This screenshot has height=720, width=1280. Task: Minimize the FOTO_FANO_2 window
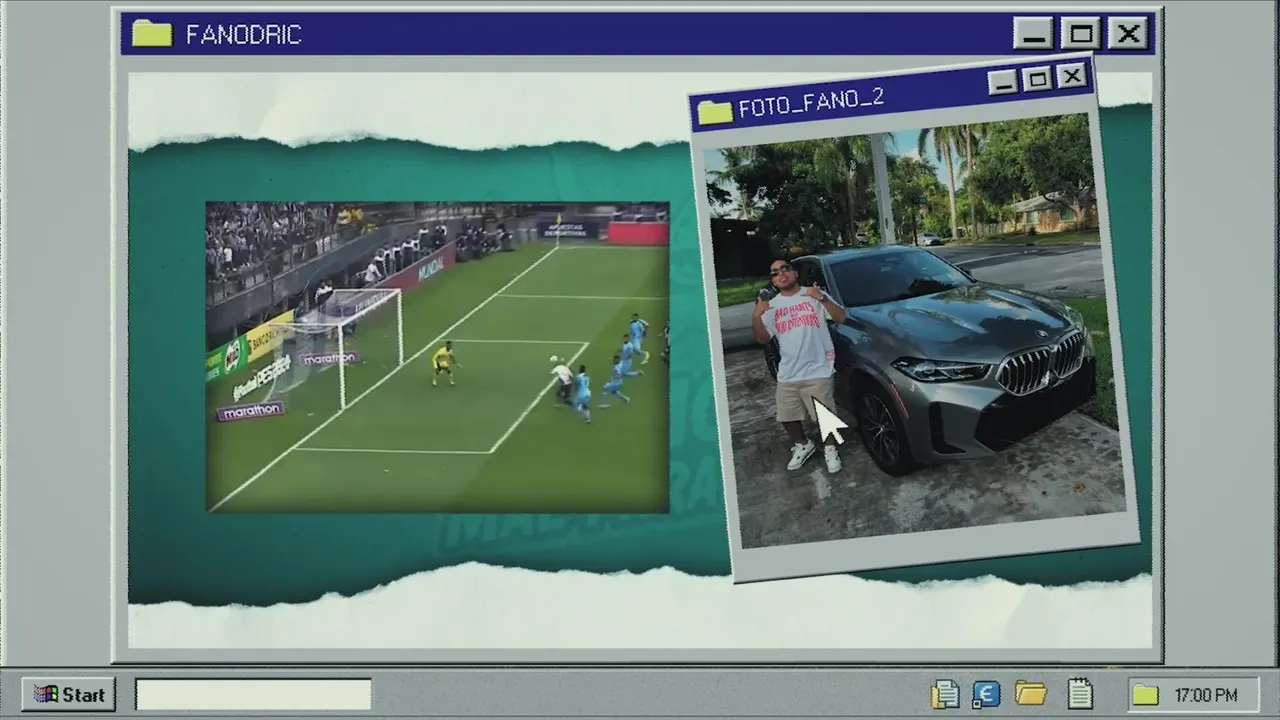click(1003, 82)
